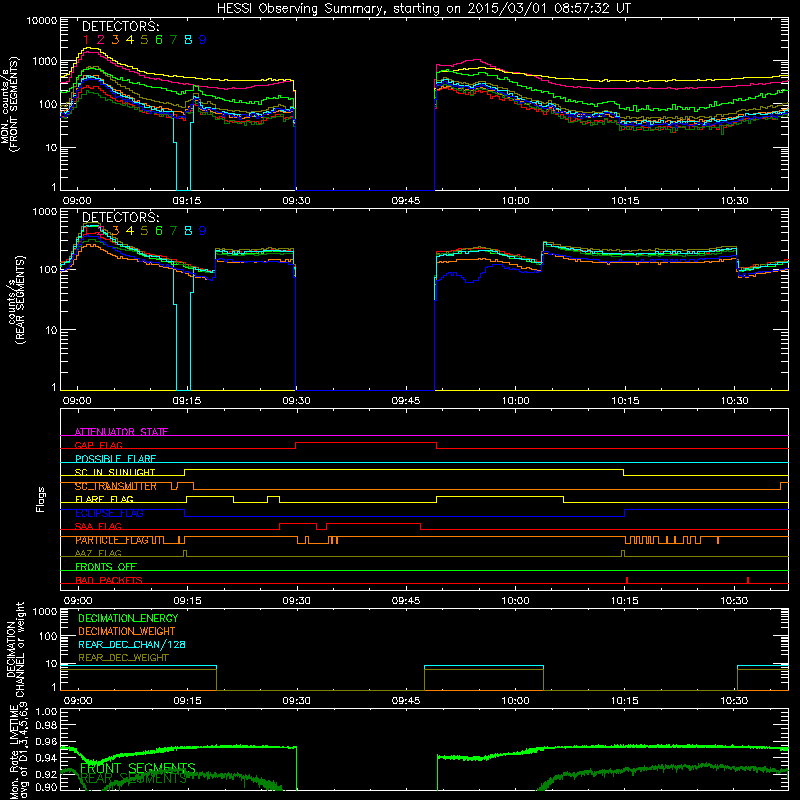Select the SC_IN_SUNLIGHT flag label
The width and height of the screenshot is (800, 800).
pos(115,472)
